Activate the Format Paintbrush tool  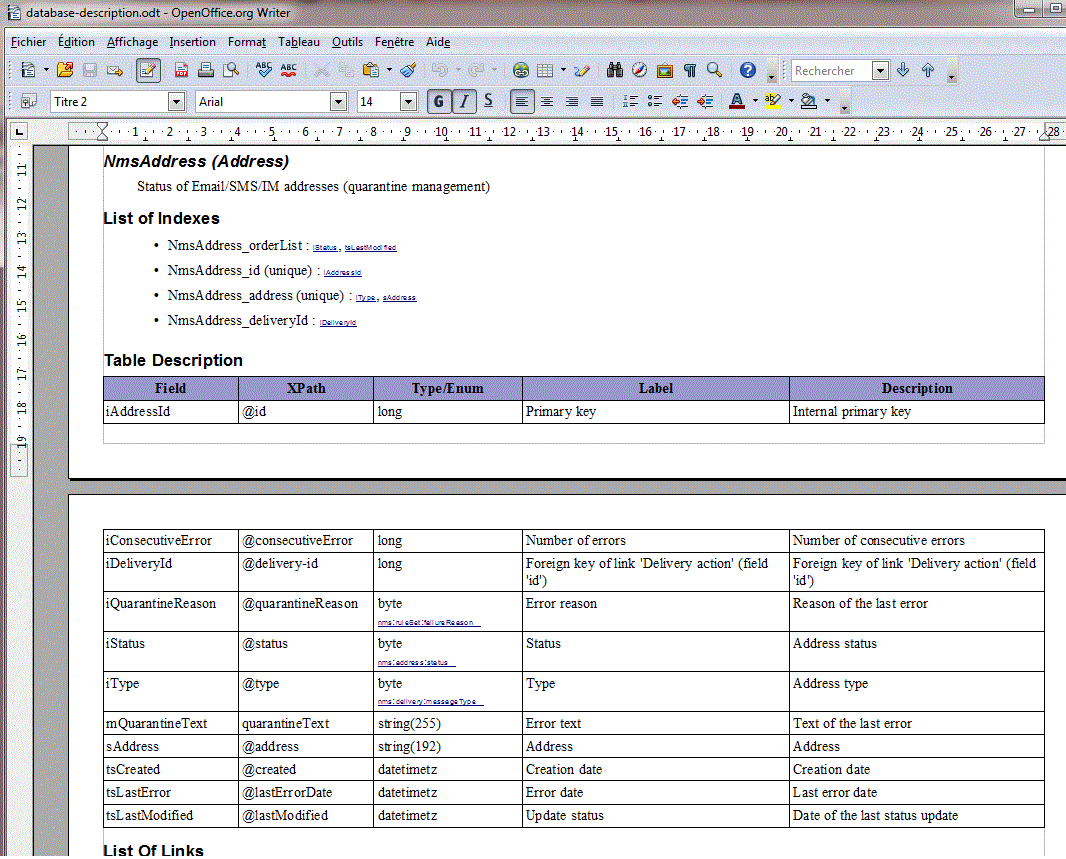tap(408, 70)
